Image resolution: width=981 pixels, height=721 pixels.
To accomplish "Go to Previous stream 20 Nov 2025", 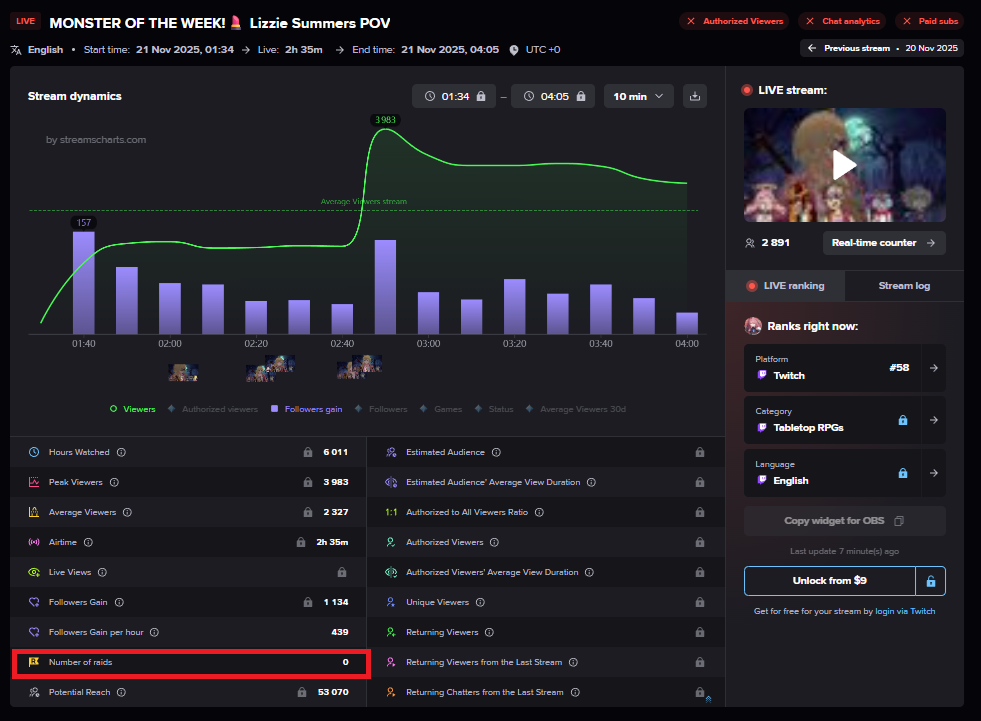I will (882, 48).
